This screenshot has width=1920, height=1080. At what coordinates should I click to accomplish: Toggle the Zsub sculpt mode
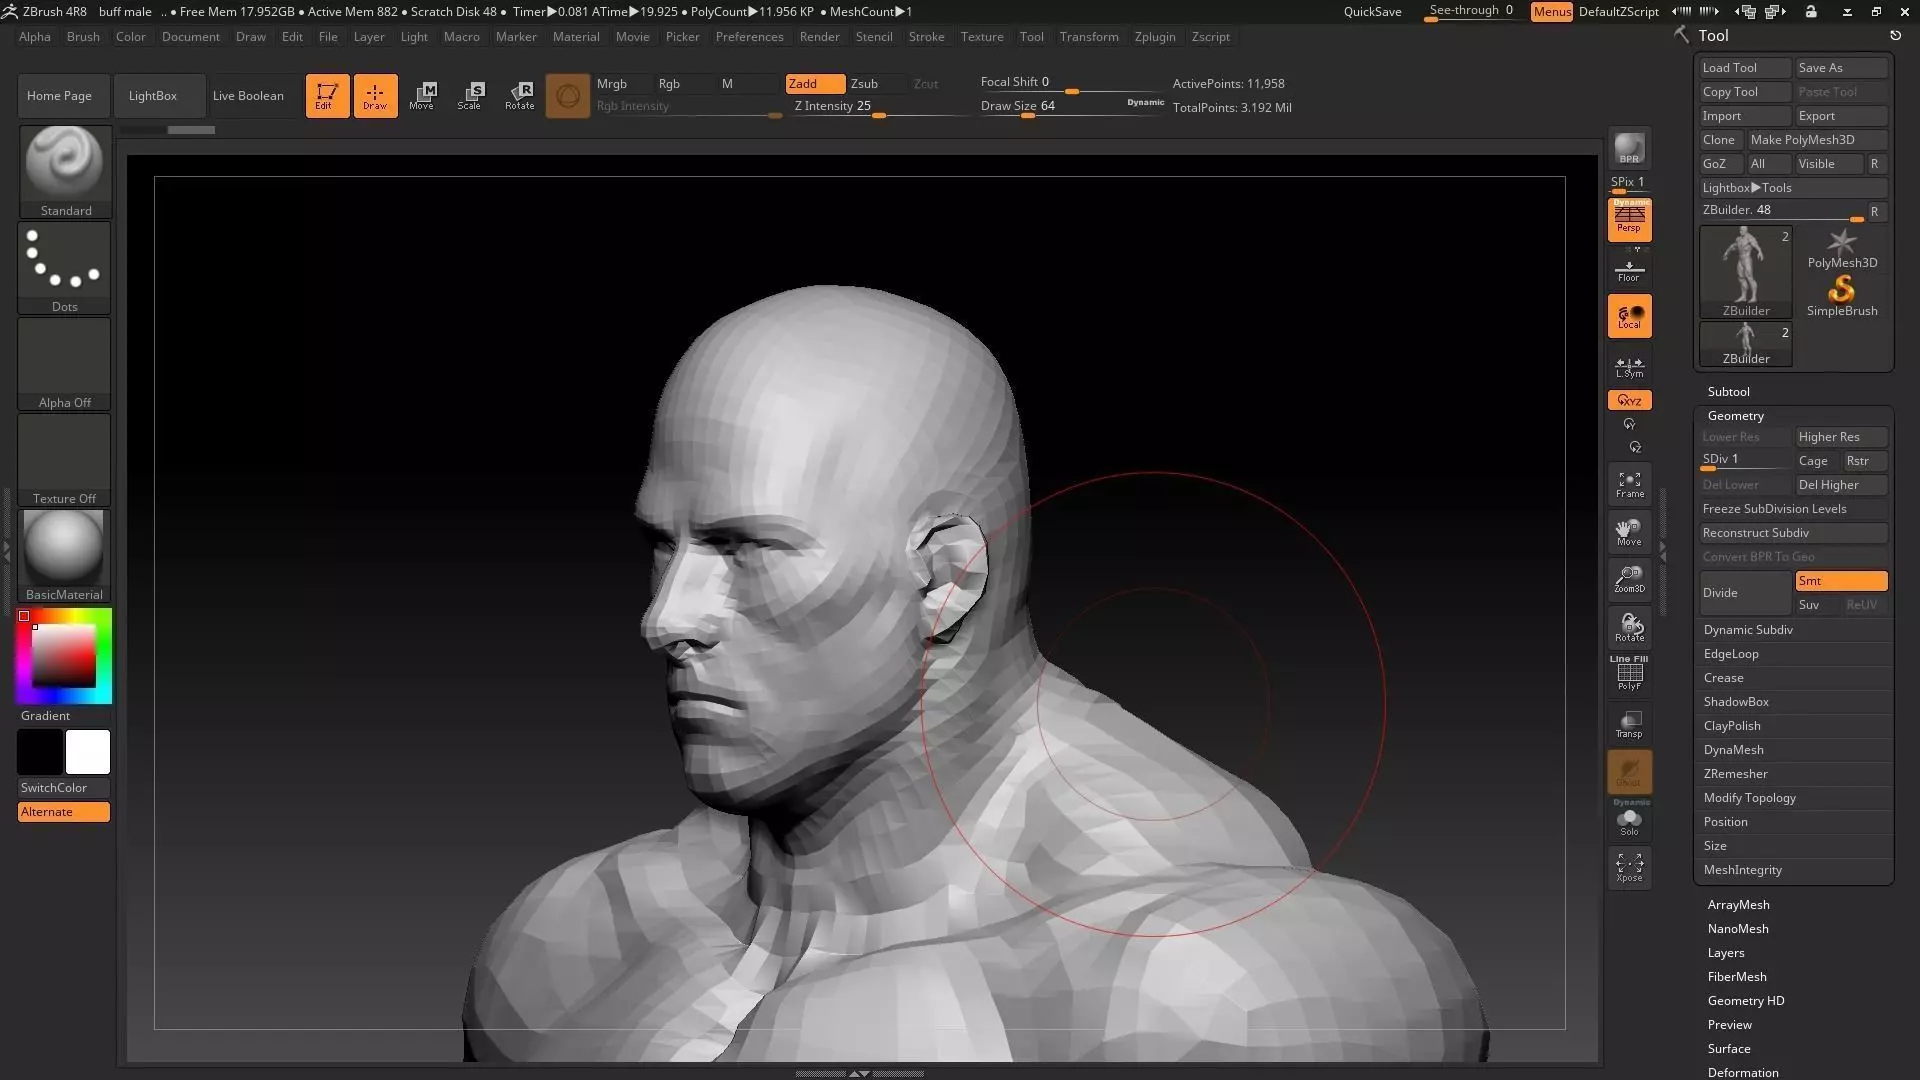865,84
